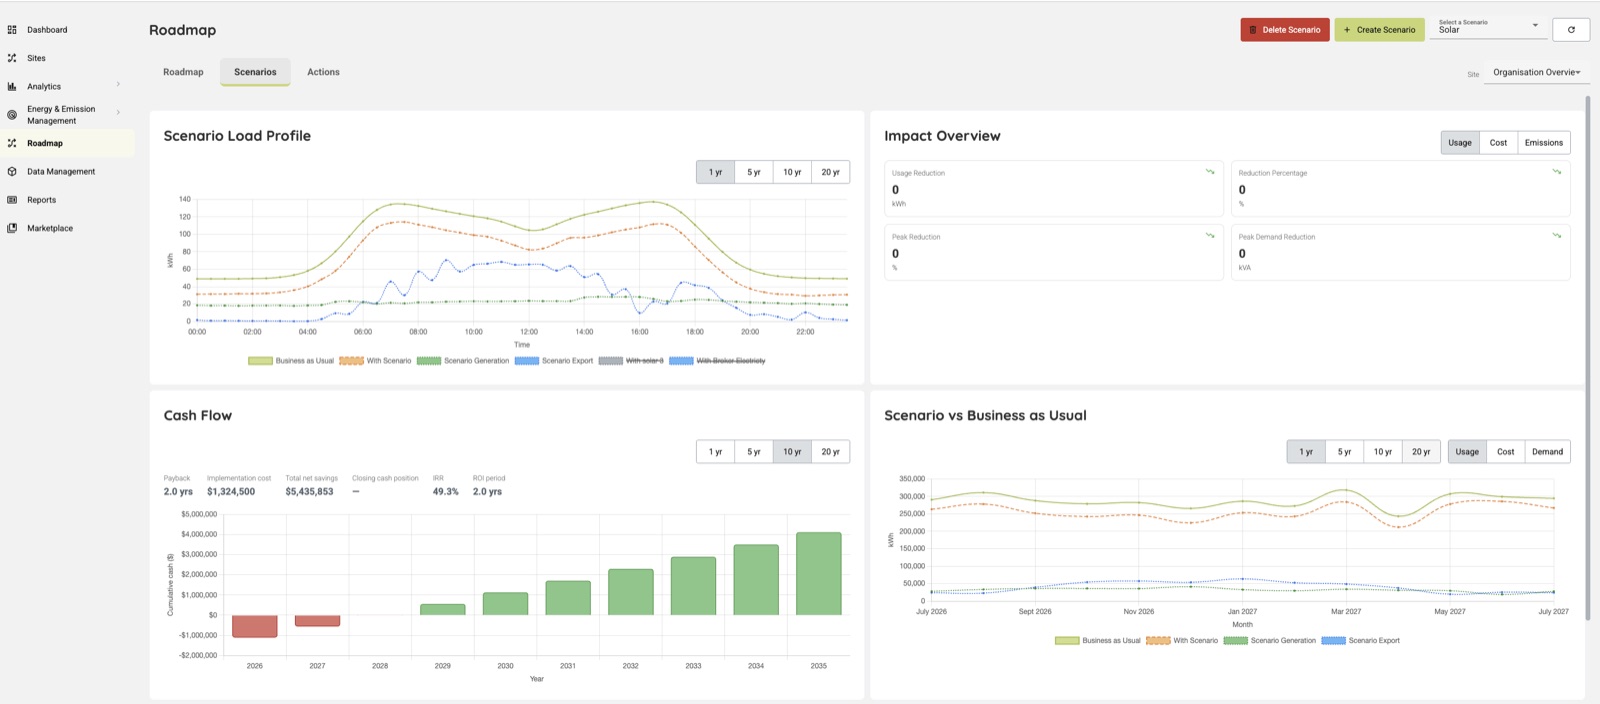Select Usage in Scenario vs Business chart

1467,452
